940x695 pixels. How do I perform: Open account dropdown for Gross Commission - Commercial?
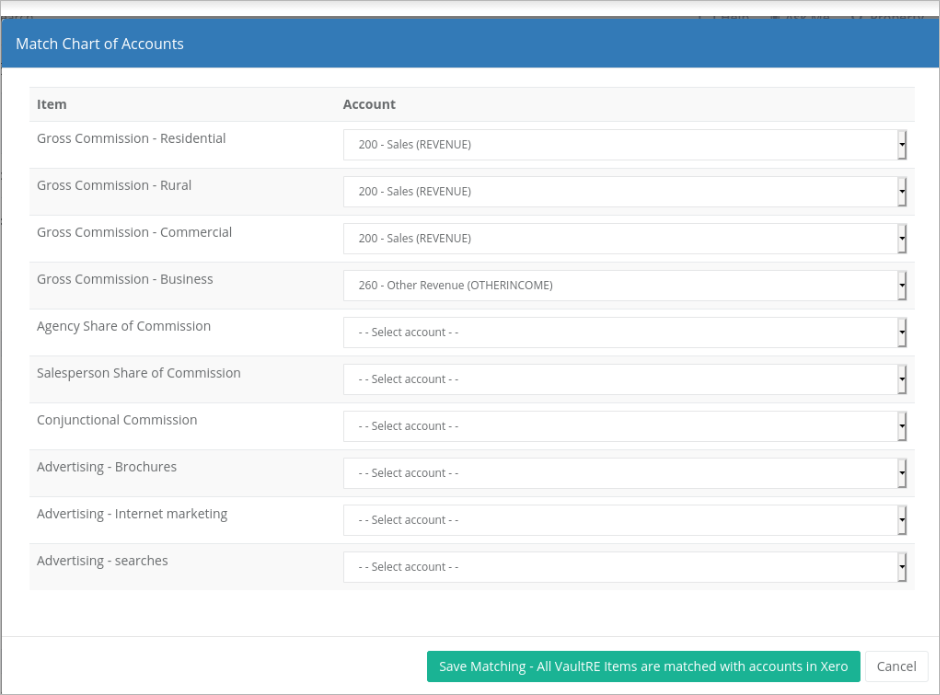point(624,238)
